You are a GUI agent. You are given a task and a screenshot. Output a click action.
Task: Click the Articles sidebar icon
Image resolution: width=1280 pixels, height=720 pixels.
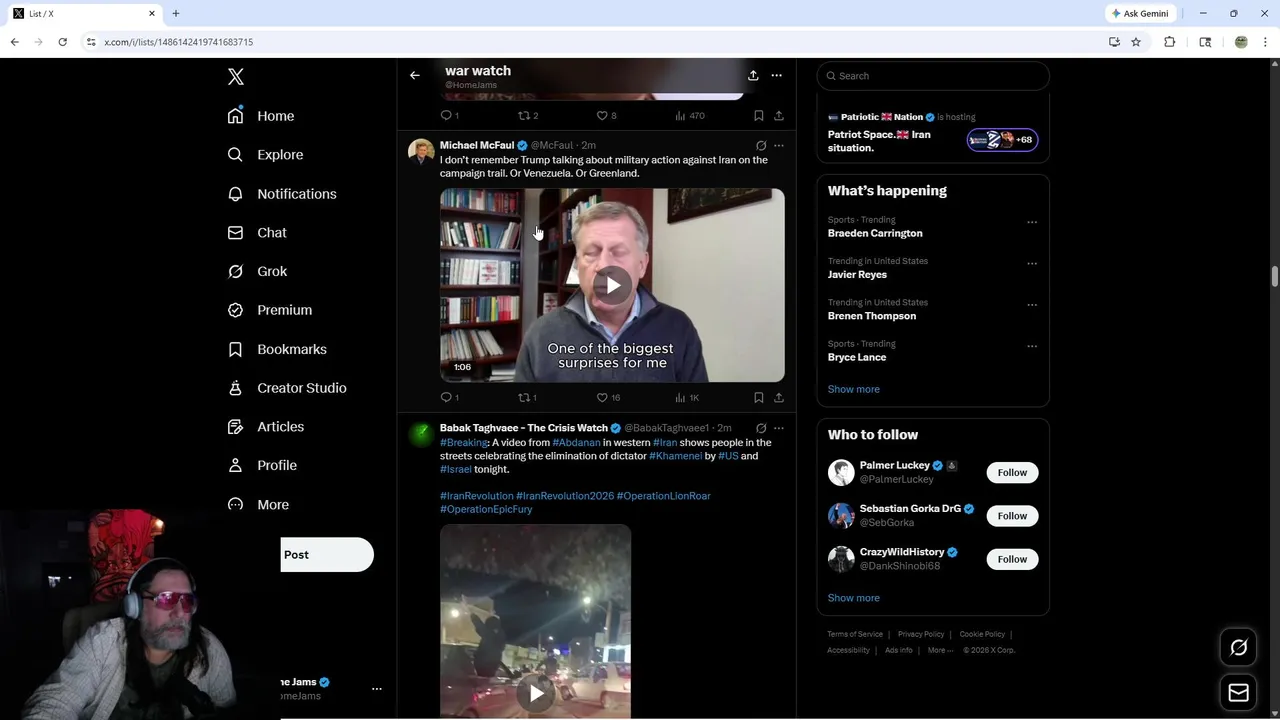click(x=236, y=427)
